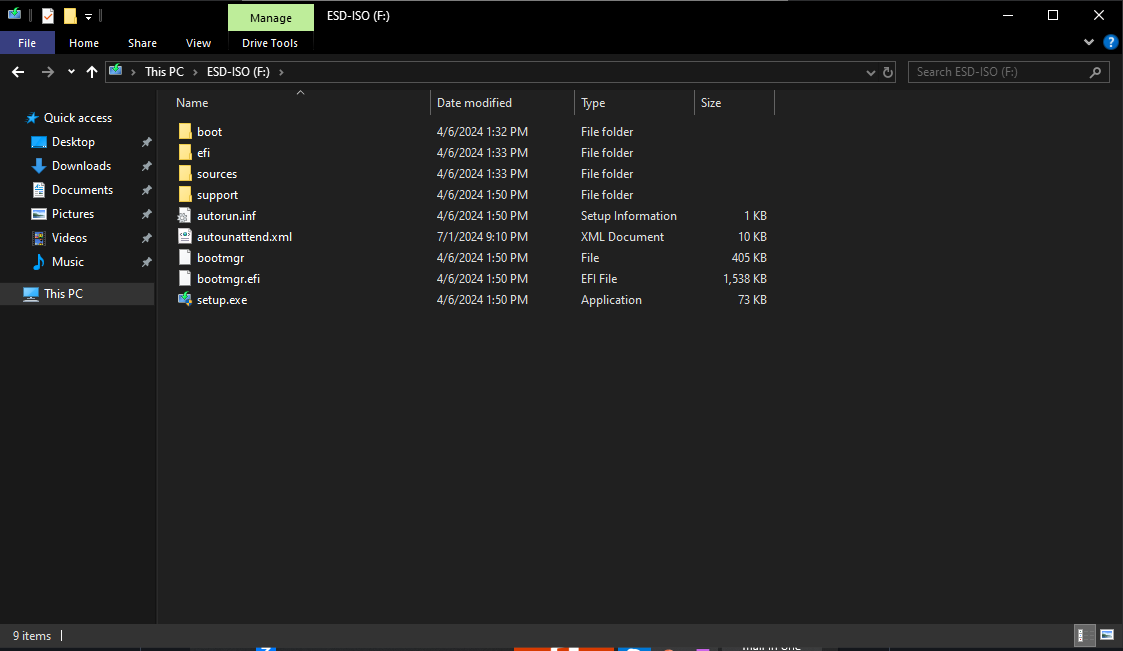
Task: Click the blue Help question mark icon
Action: click(1110, 43)
